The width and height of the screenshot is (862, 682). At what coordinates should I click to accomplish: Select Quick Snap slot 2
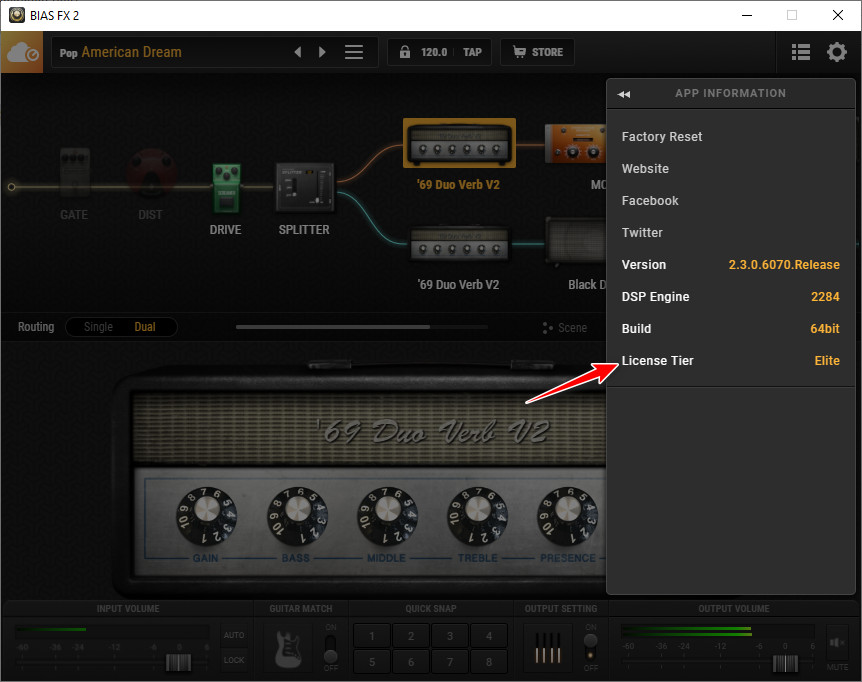tap(411, 636)
